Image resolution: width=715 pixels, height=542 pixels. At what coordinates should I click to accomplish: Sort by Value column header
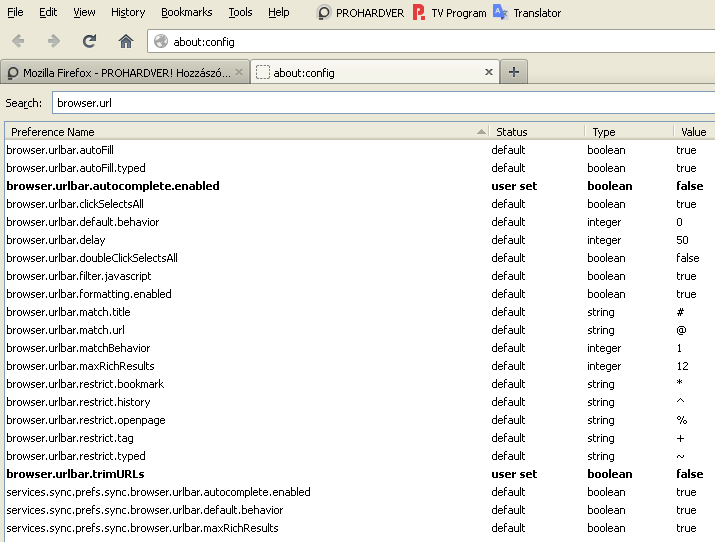coord(694,132)
